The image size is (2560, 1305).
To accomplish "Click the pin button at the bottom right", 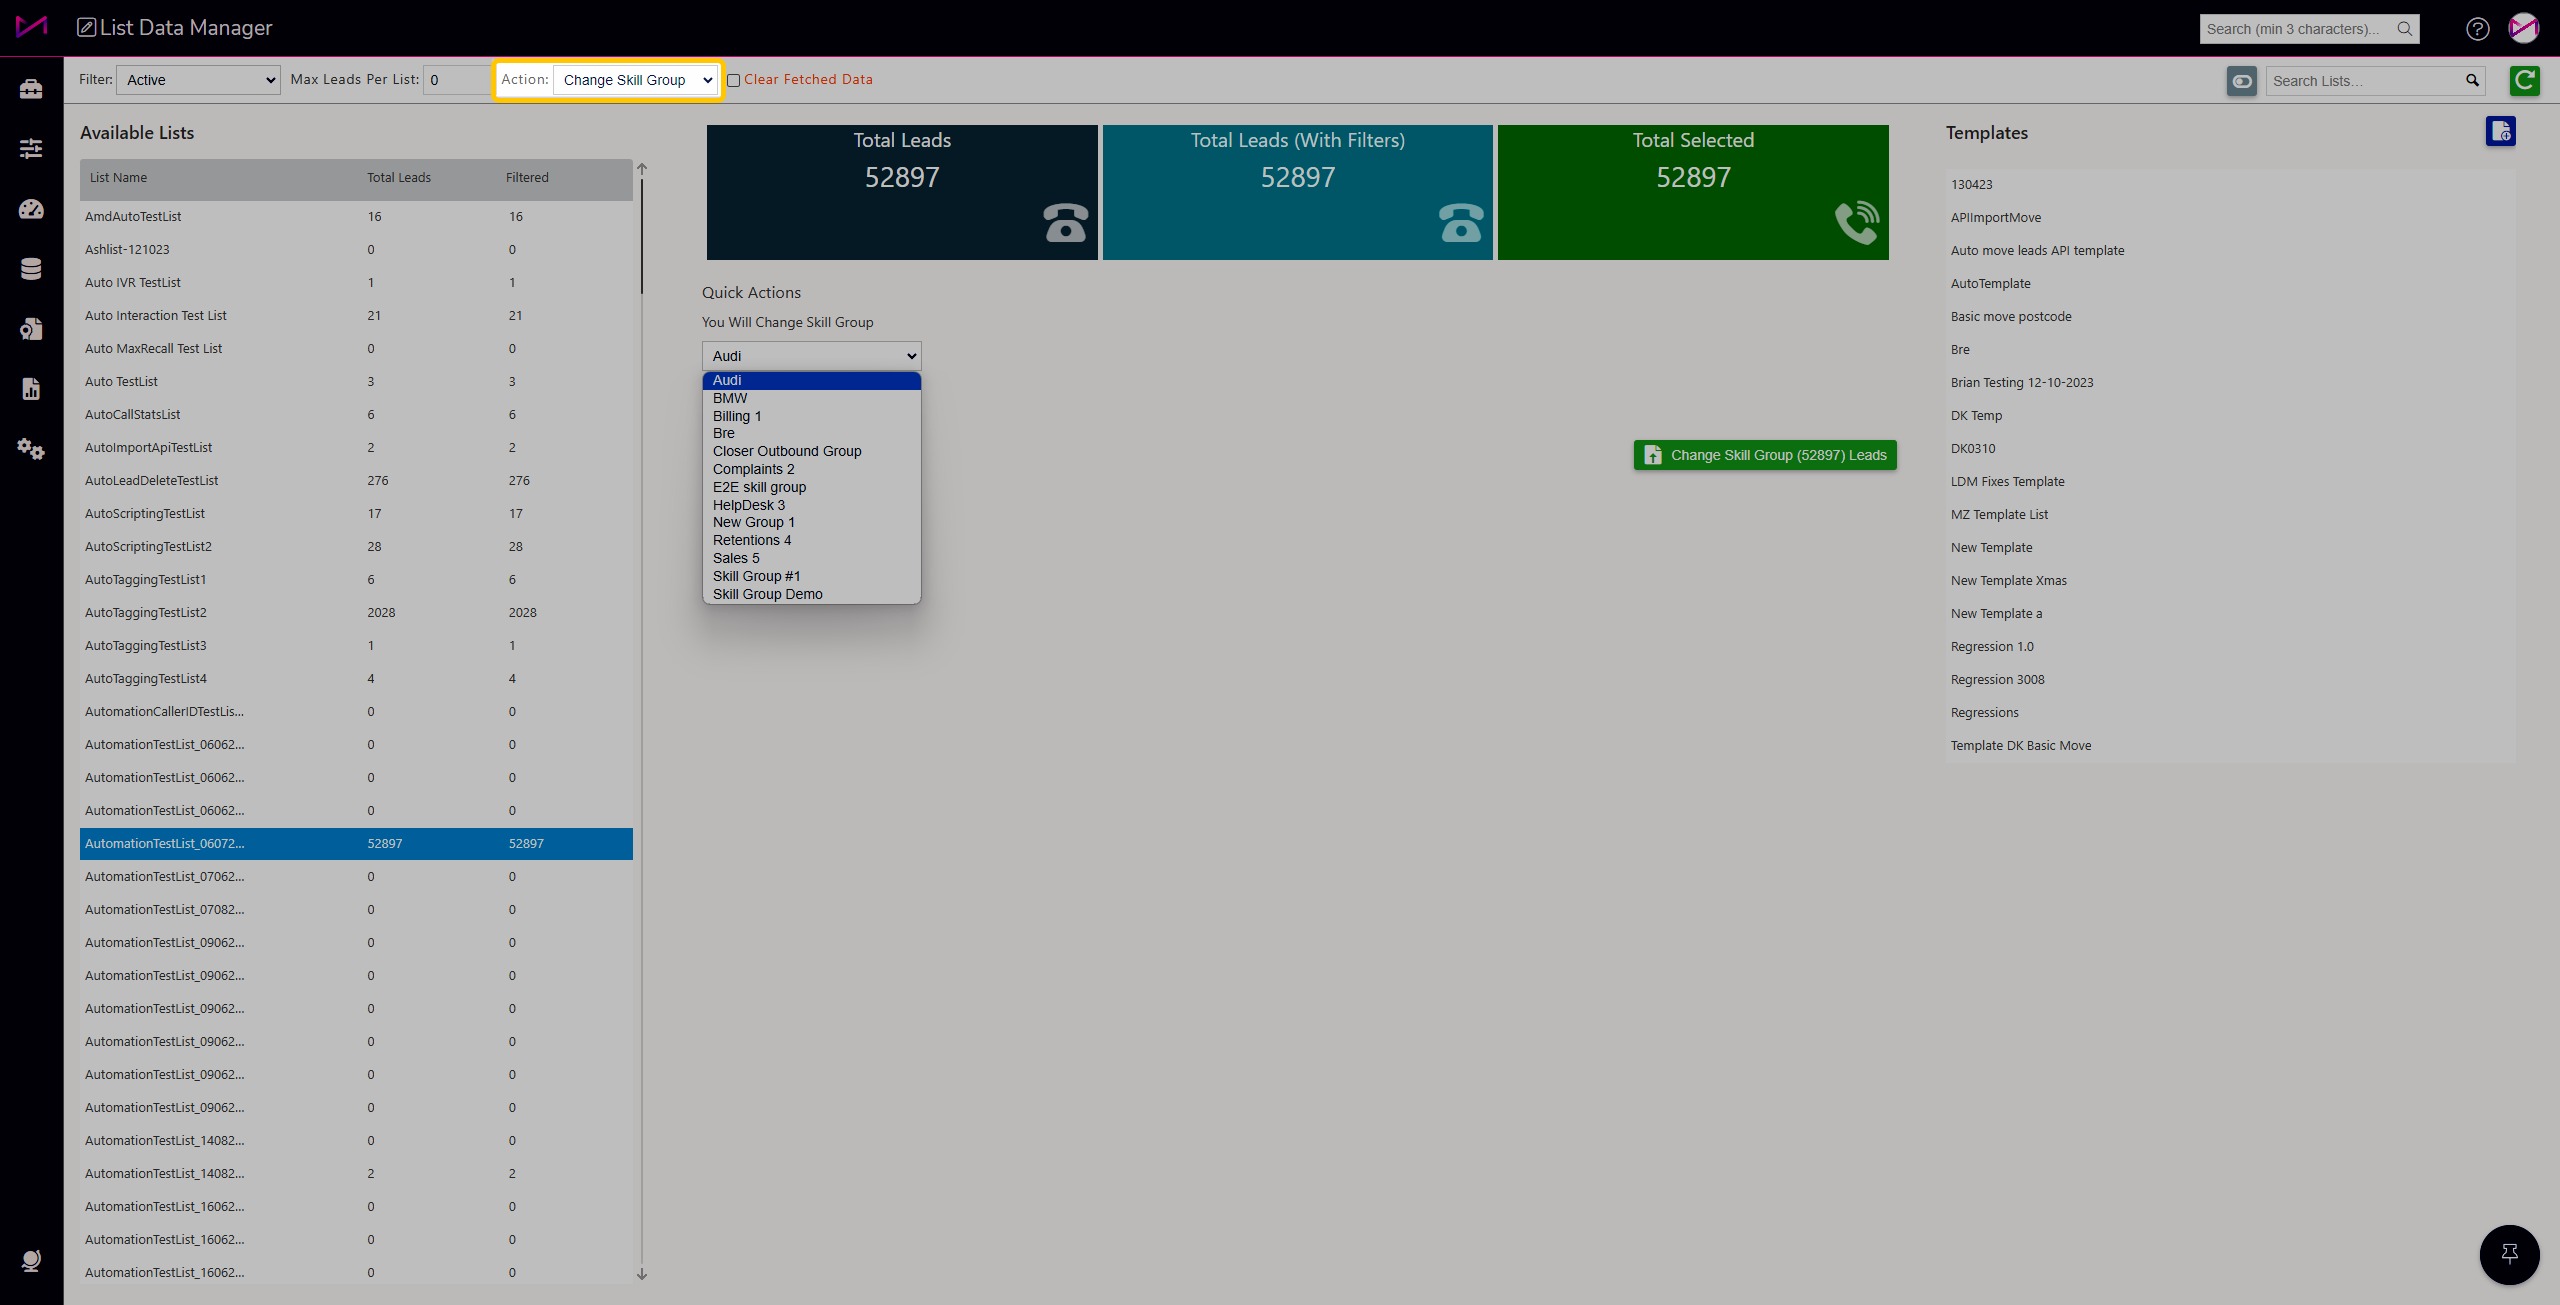I will click(x=2509, y=1254).
